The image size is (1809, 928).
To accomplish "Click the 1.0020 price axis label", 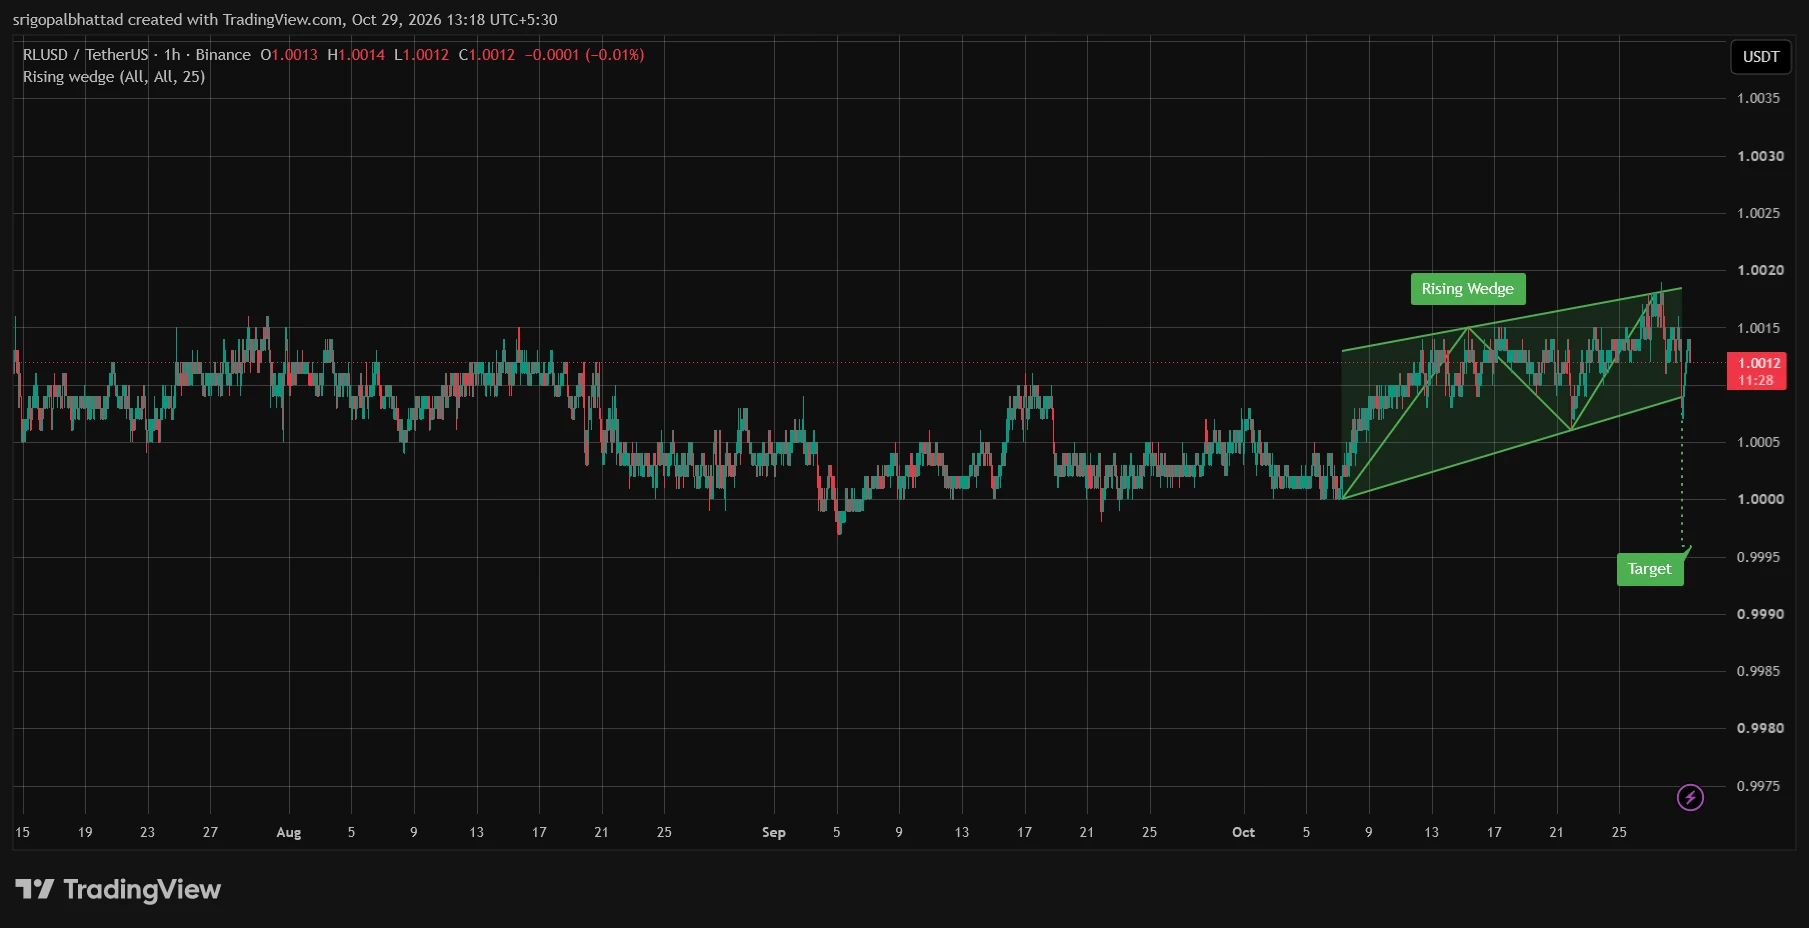I will click(x=1760, y=270).
